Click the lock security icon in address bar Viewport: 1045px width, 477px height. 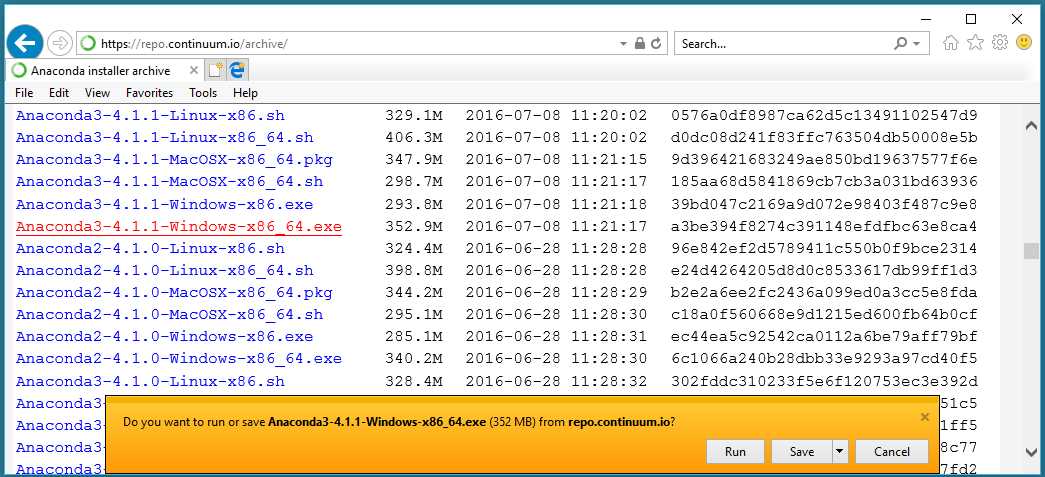click(640, 43)
